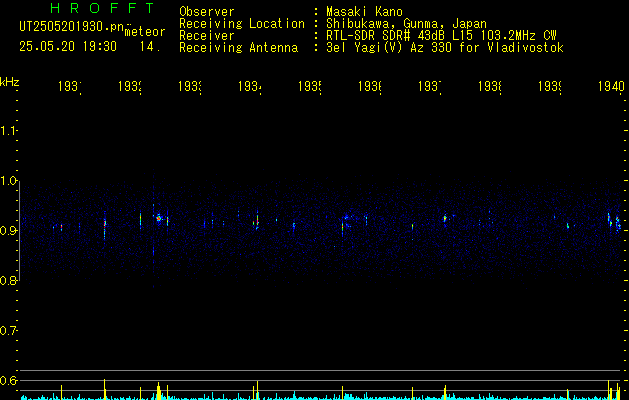
Task: Click the 1.0 kHz axis label
Action: pyautogui.click(x=8, y=181)
